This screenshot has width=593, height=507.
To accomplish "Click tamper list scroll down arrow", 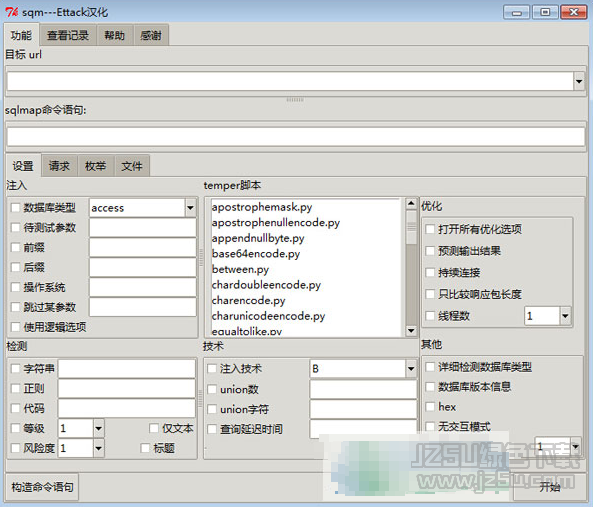I will point(411,331).
